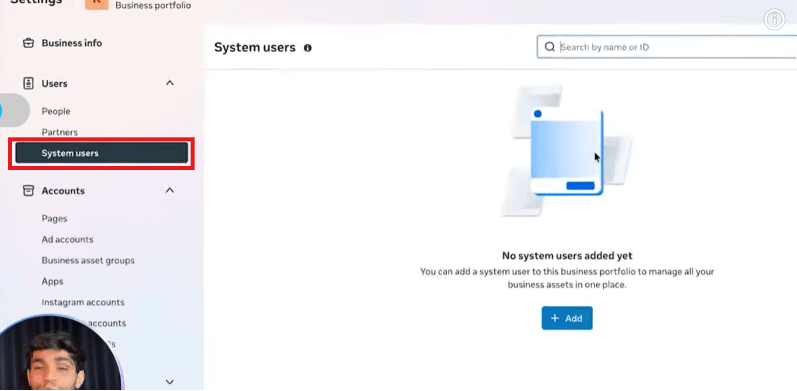
Task: Click the info icon beside System users heading
Action: point(308,48)
